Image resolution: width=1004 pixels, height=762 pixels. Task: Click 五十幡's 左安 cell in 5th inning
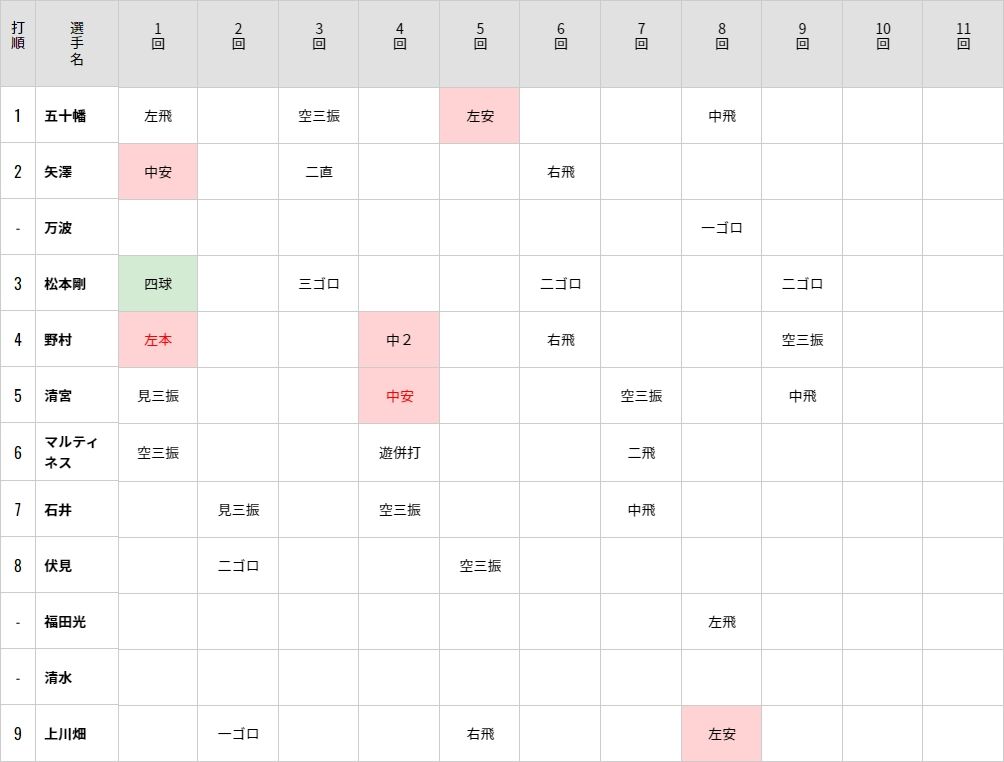coord(480,116)
